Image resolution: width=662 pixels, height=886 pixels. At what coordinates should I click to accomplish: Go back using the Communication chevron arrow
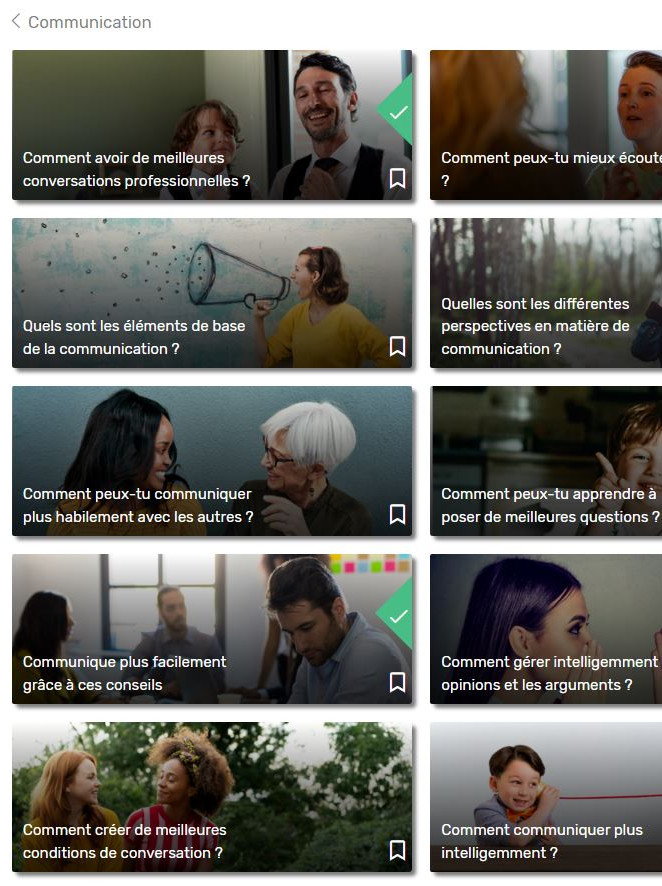(16, 21)
